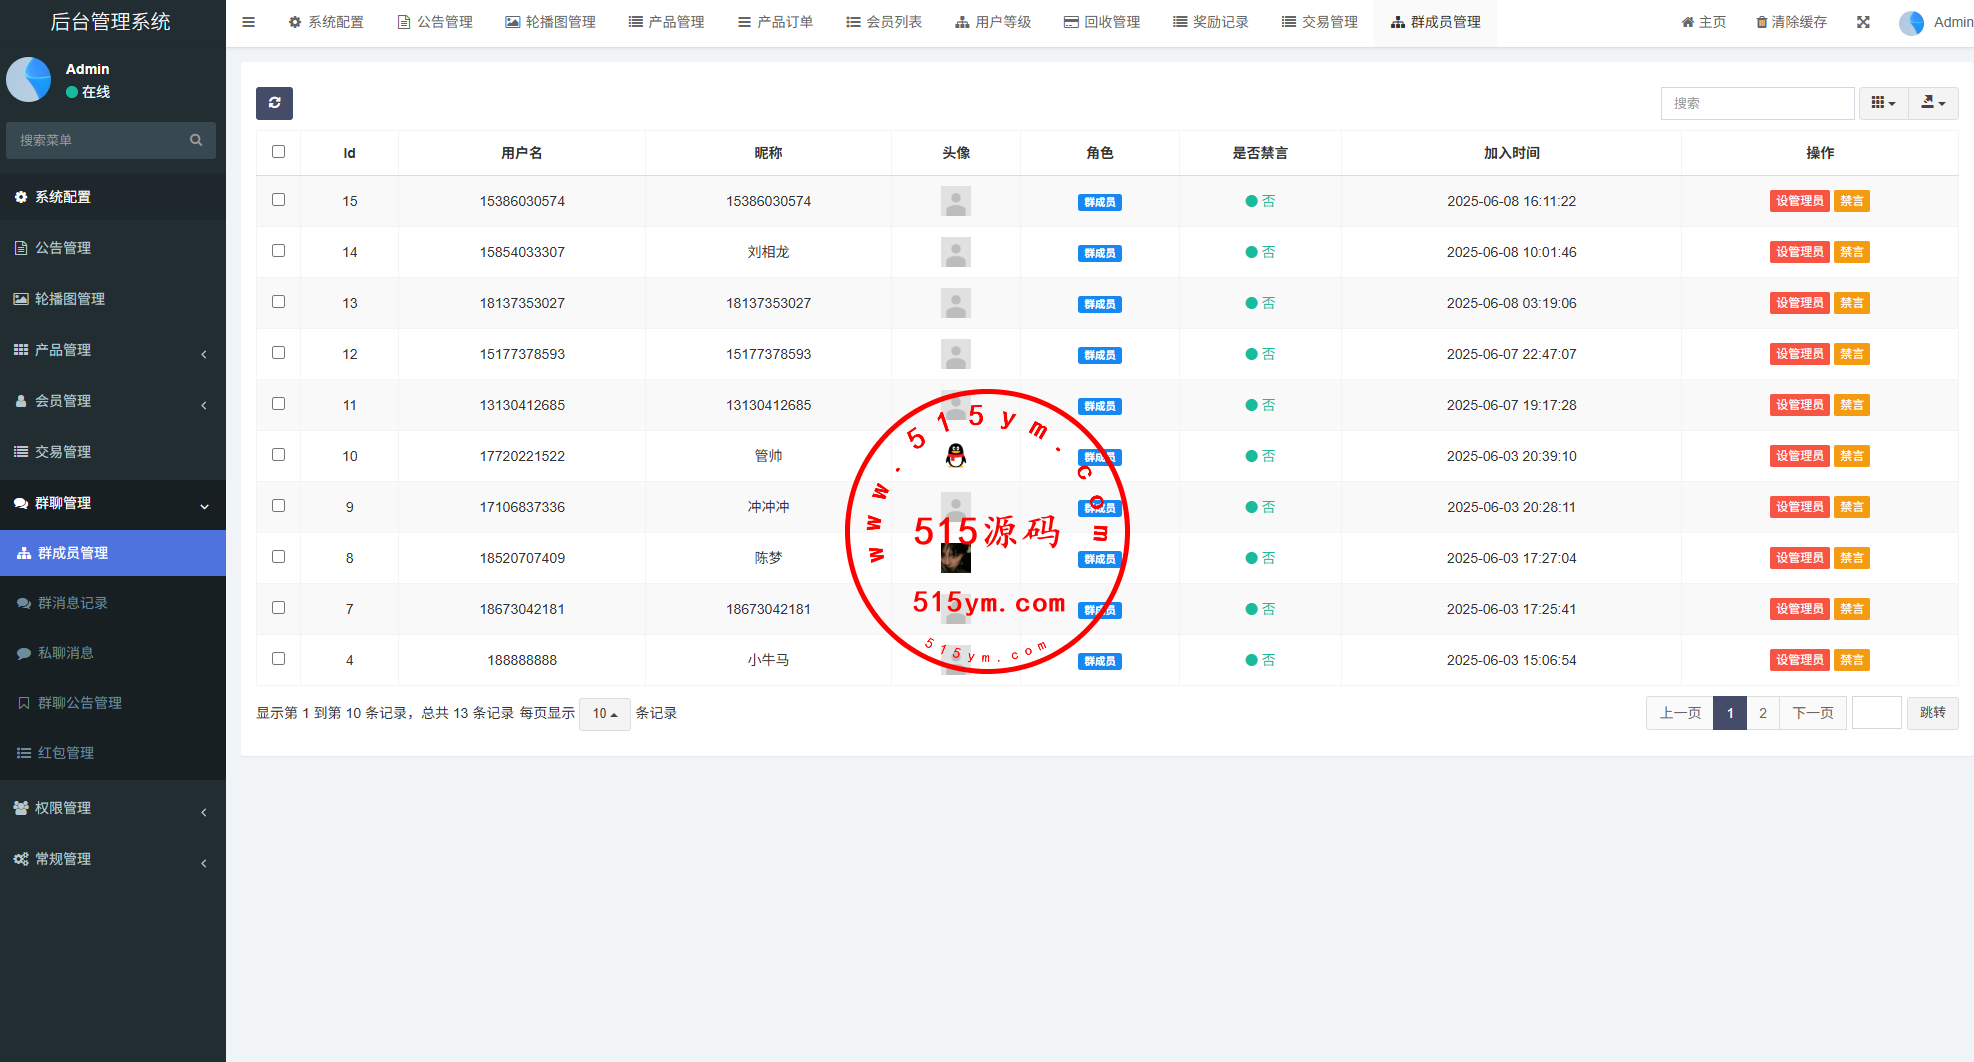This screenshot has height=1062, width=1974.
Task: Open the 回收管理 tab in top navigation
Action: click(x=1101, y=22)
